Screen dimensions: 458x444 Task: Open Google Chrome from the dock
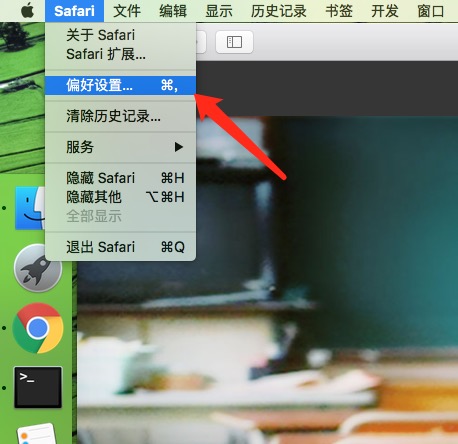point(38,328)
